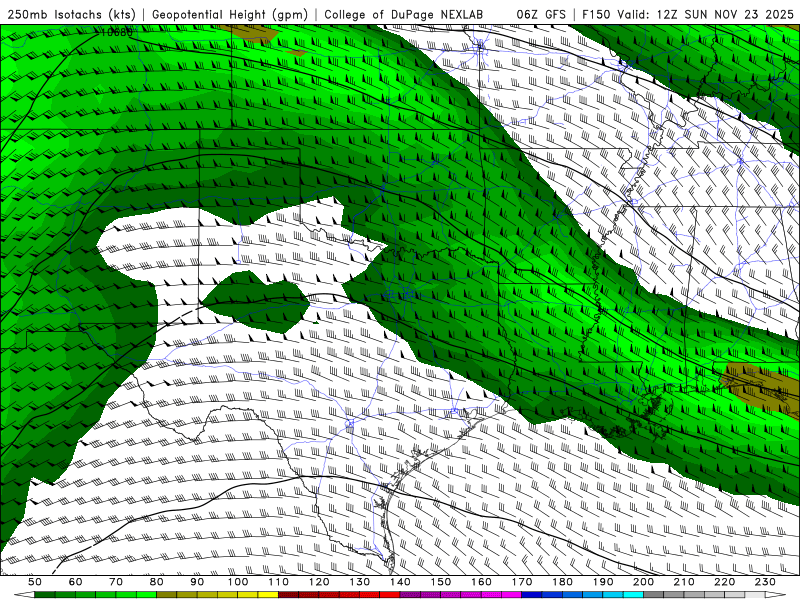
Task: Click the bright magenta swatch left of 170
Action: point(512,595)
